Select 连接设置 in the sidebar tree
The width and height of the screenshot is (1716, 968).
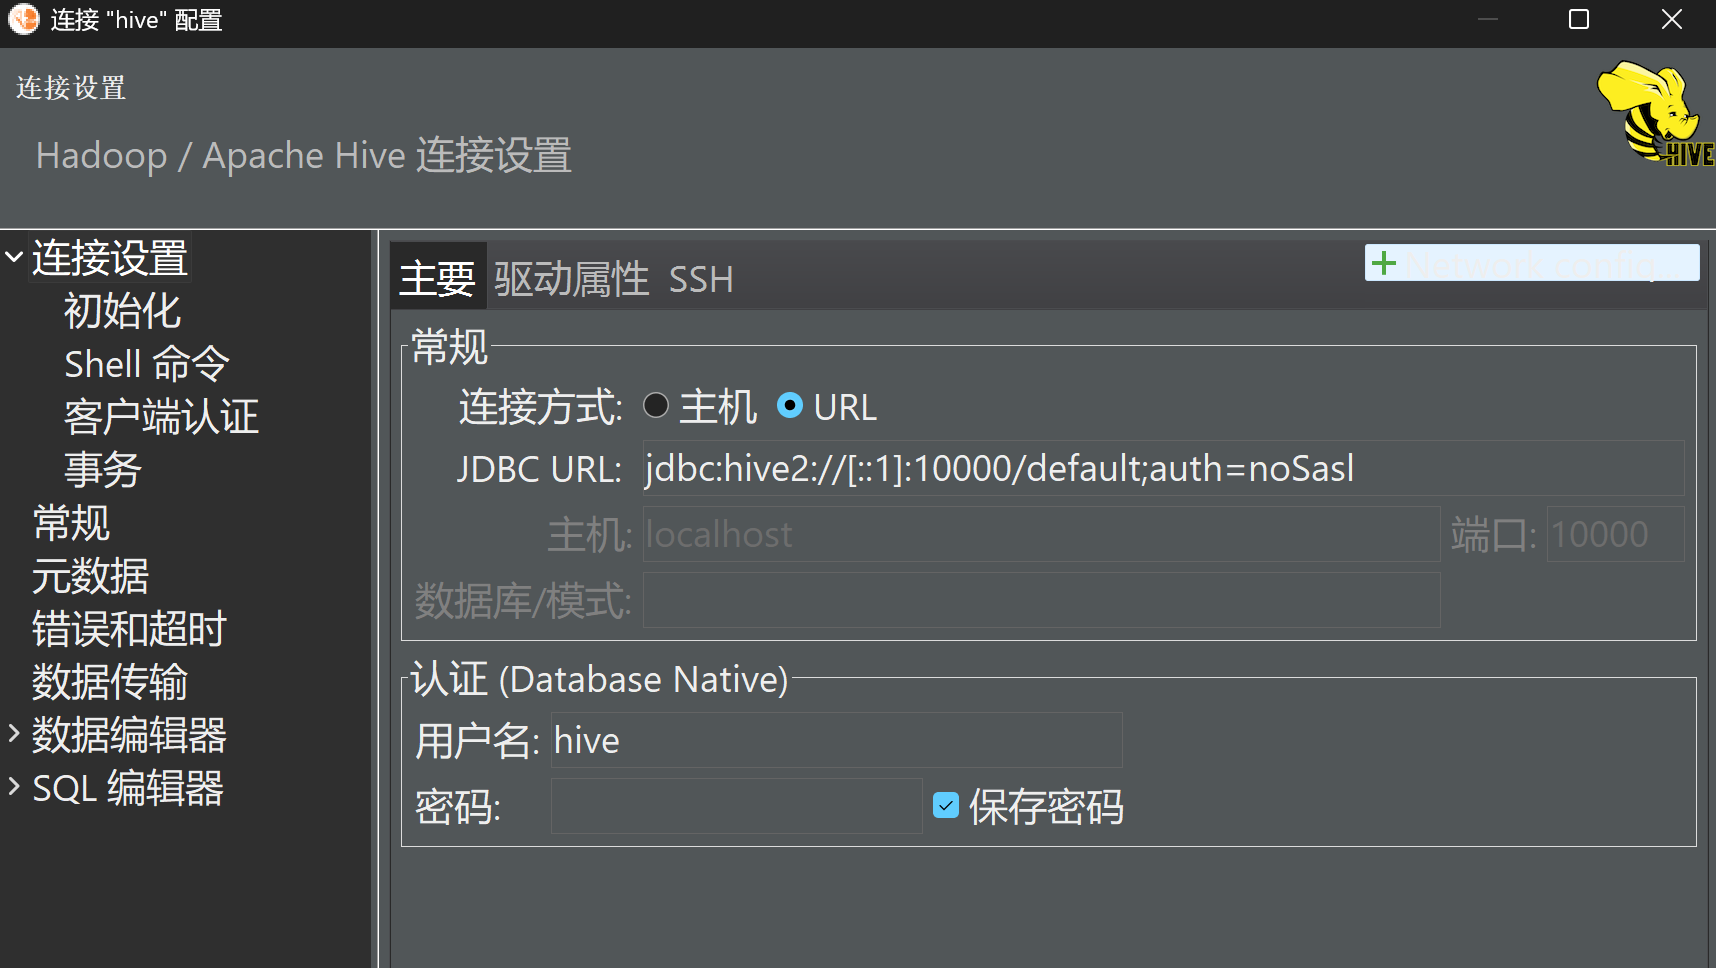110,257
